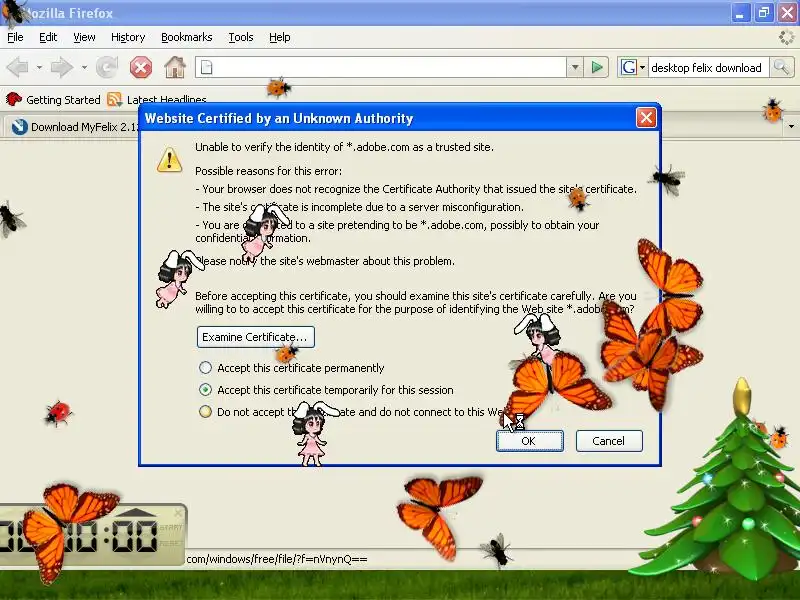The width and height of the screenshot is (800, 600).
Task: Open the File menu
Action: click(15, 37)
